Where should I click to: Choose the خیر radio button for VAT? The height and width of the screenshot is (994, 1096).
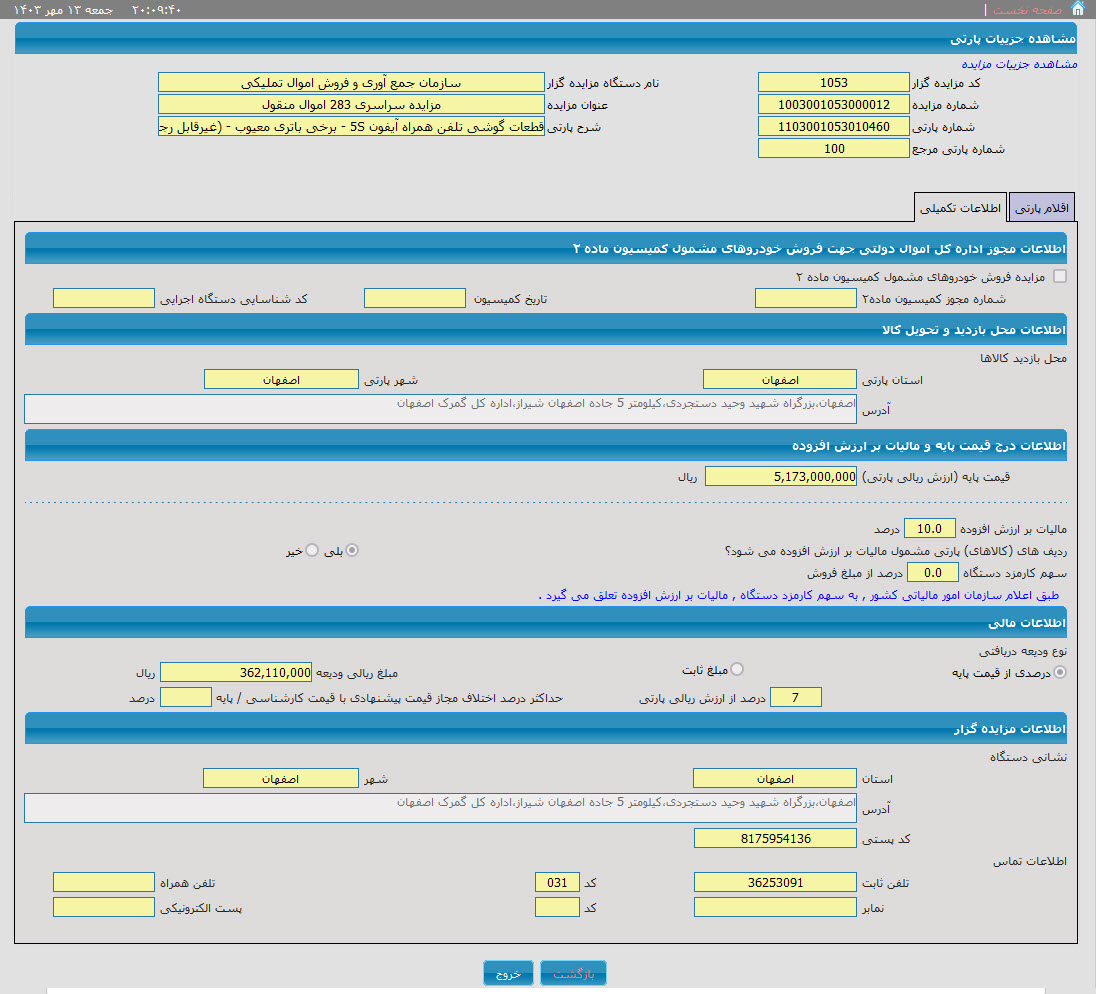pyautogui.click(x=312, y=550)
